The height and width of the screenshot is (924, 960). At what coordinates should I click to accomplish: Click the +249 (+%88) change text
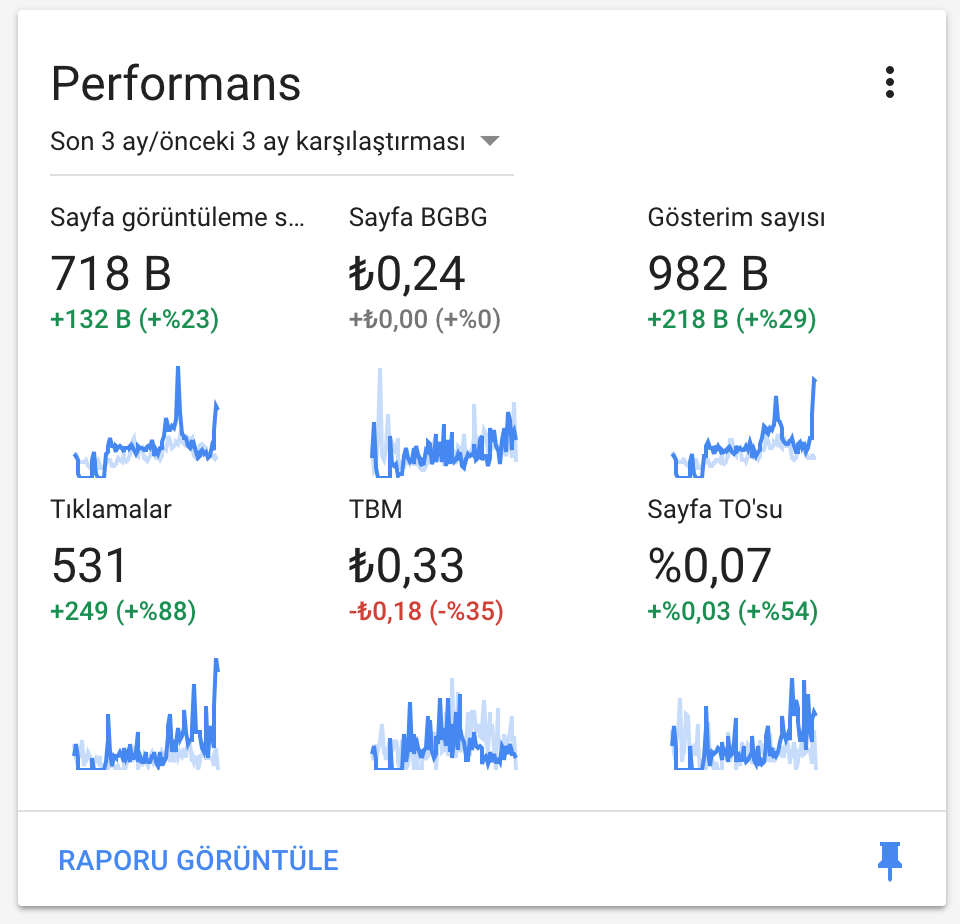(123, 611)
